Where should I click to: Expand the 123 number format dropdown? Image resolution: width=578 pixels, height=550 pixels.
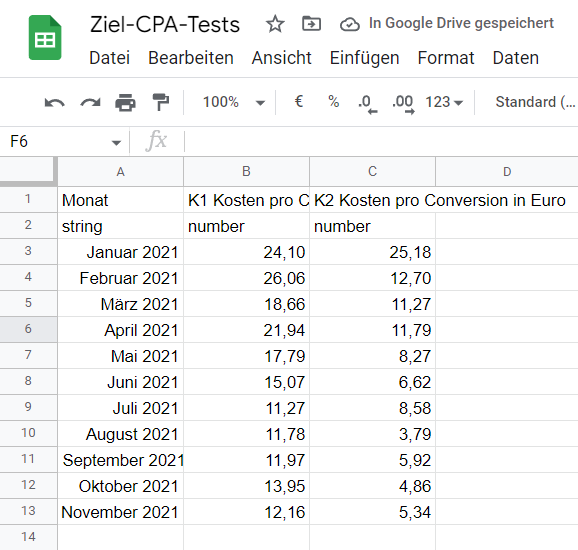[x=444, y=102]
